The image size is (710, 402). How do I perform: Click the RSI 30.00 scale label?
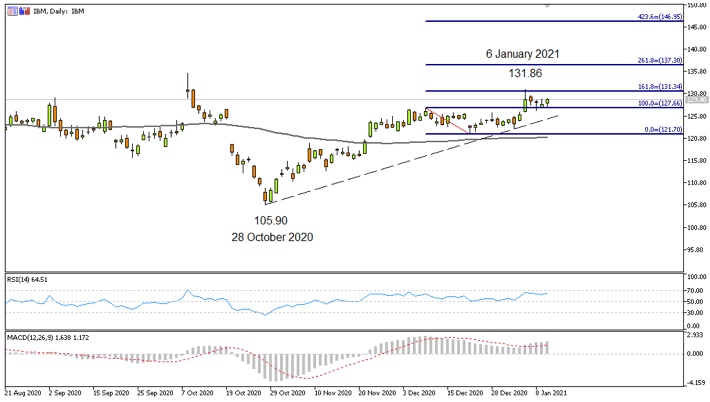click(696, 313)
